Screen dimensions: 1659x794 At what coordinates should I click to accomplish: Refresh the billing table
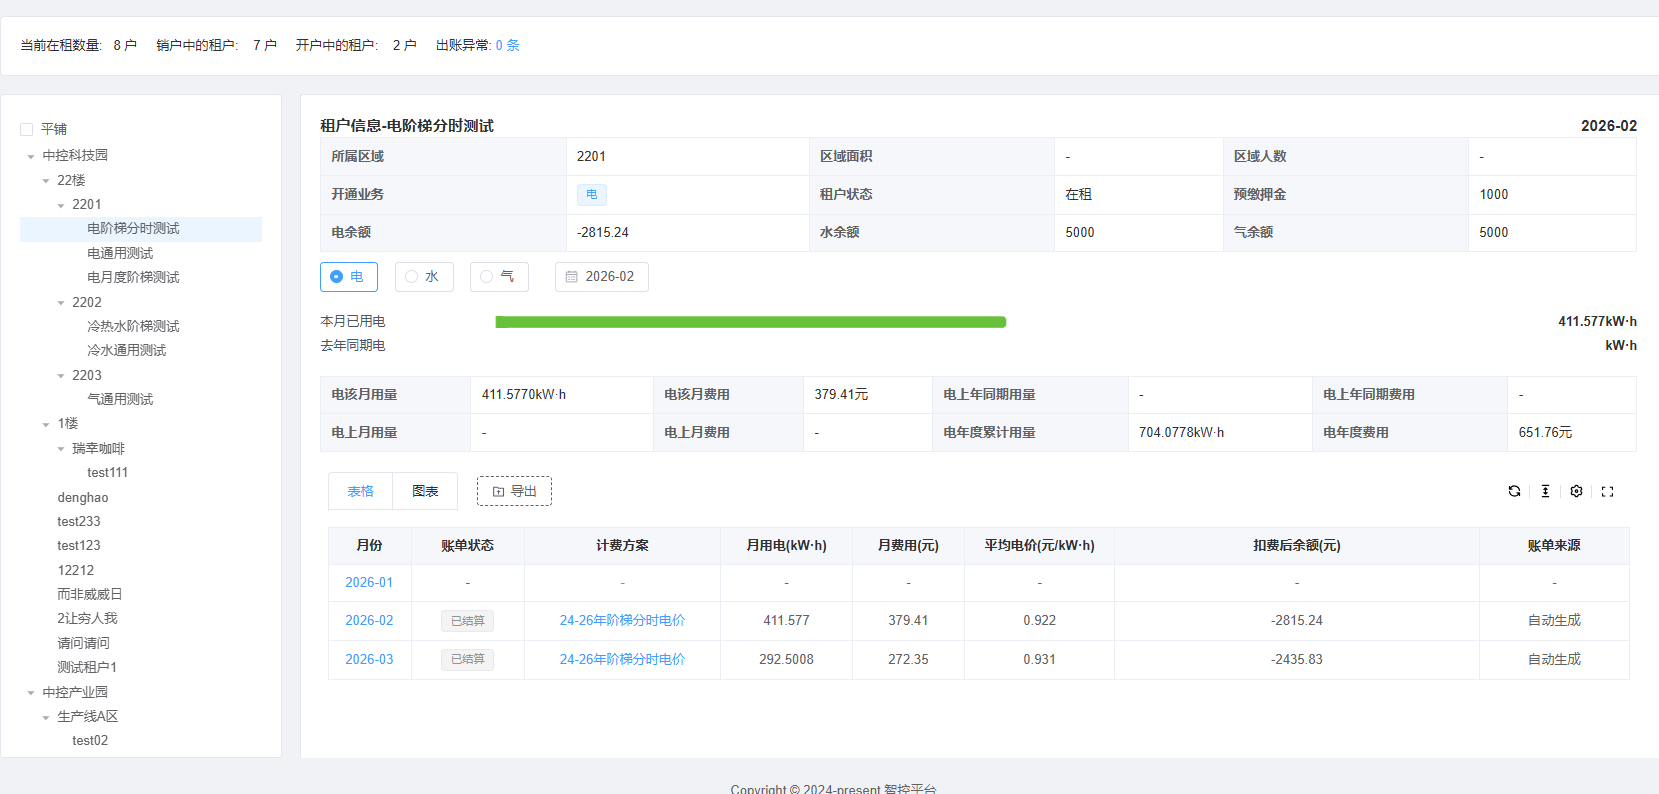click(x=1514, y=491)
